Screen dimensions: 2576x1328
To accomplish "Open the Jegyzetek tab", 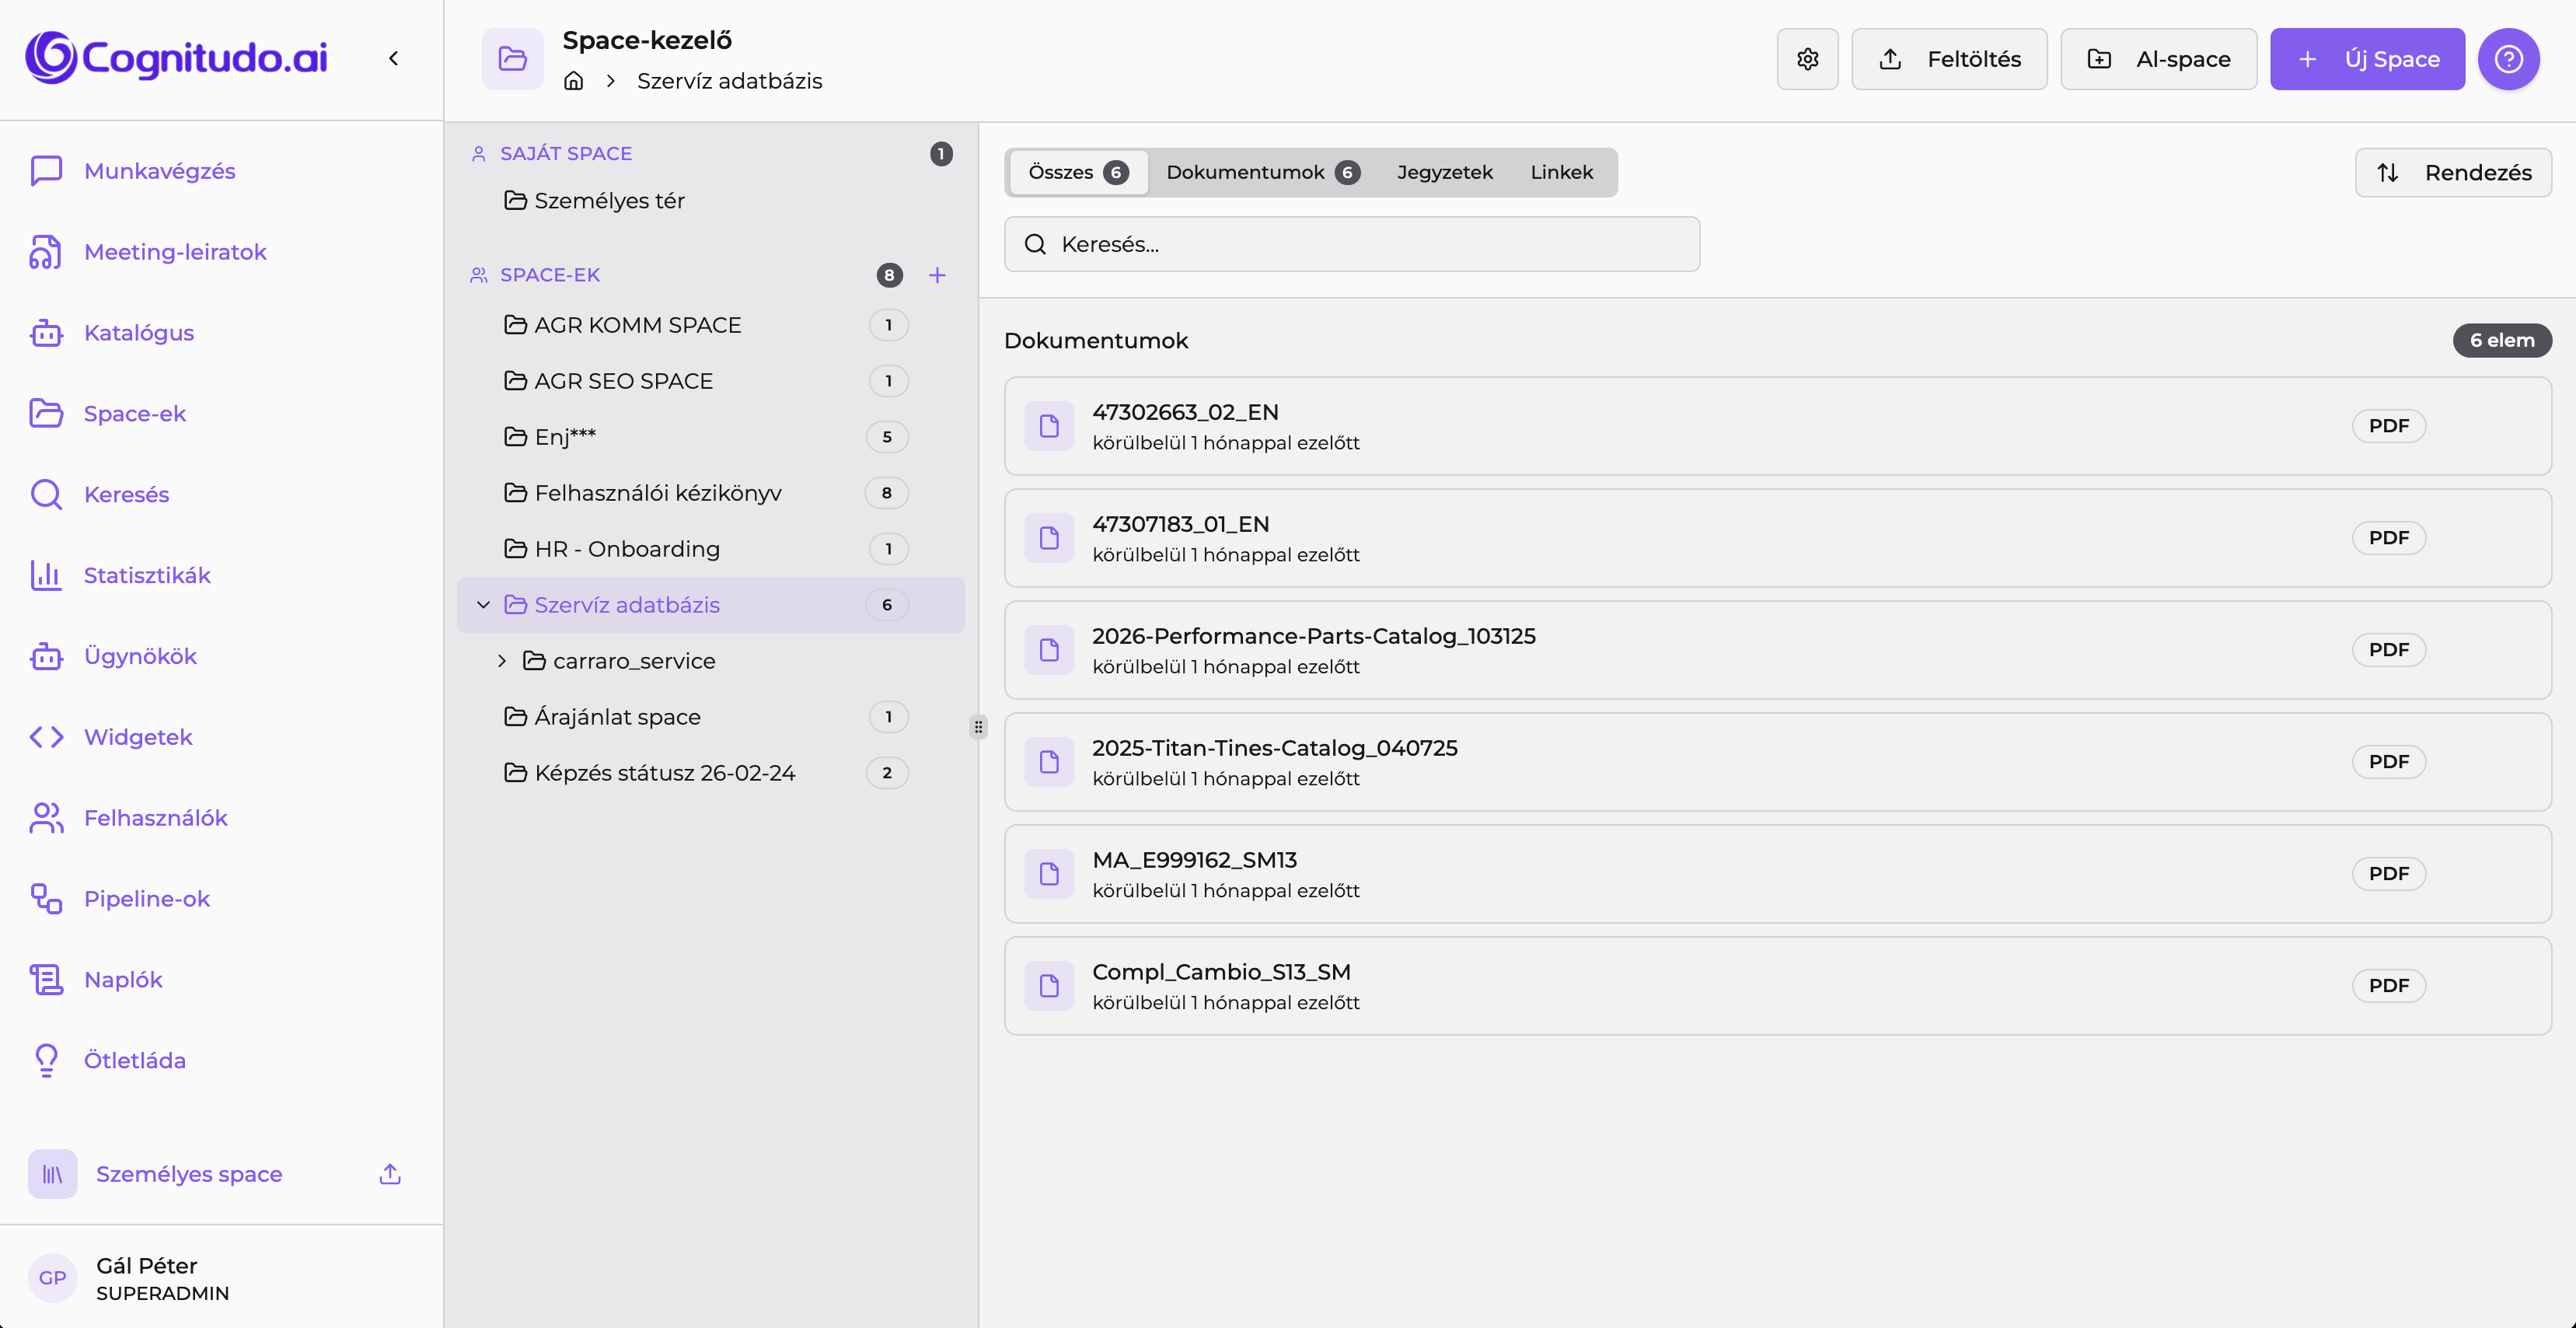I will coord(1444,172).
